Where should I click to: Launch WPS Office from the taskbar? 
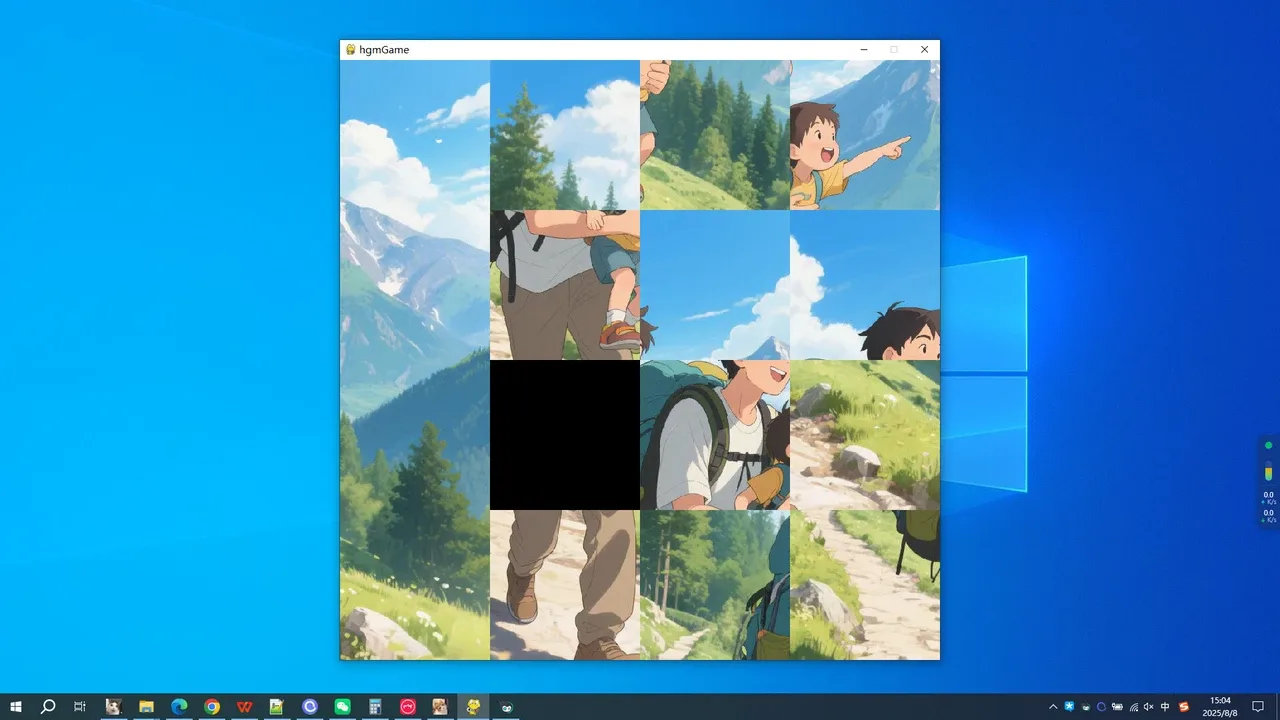point(244,707)
